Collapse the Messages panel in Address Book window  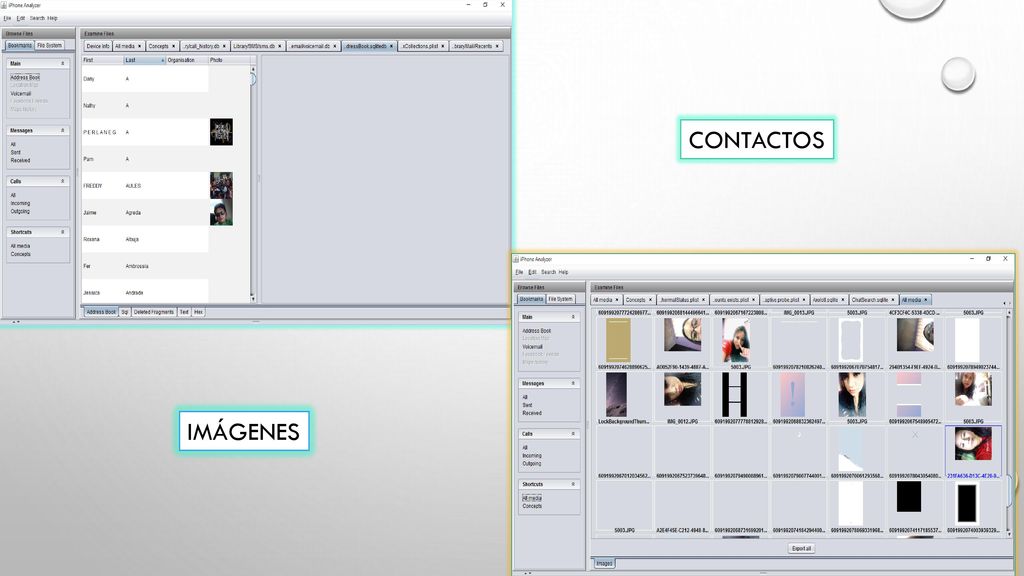pyautogui.click(x=63, y=131)
